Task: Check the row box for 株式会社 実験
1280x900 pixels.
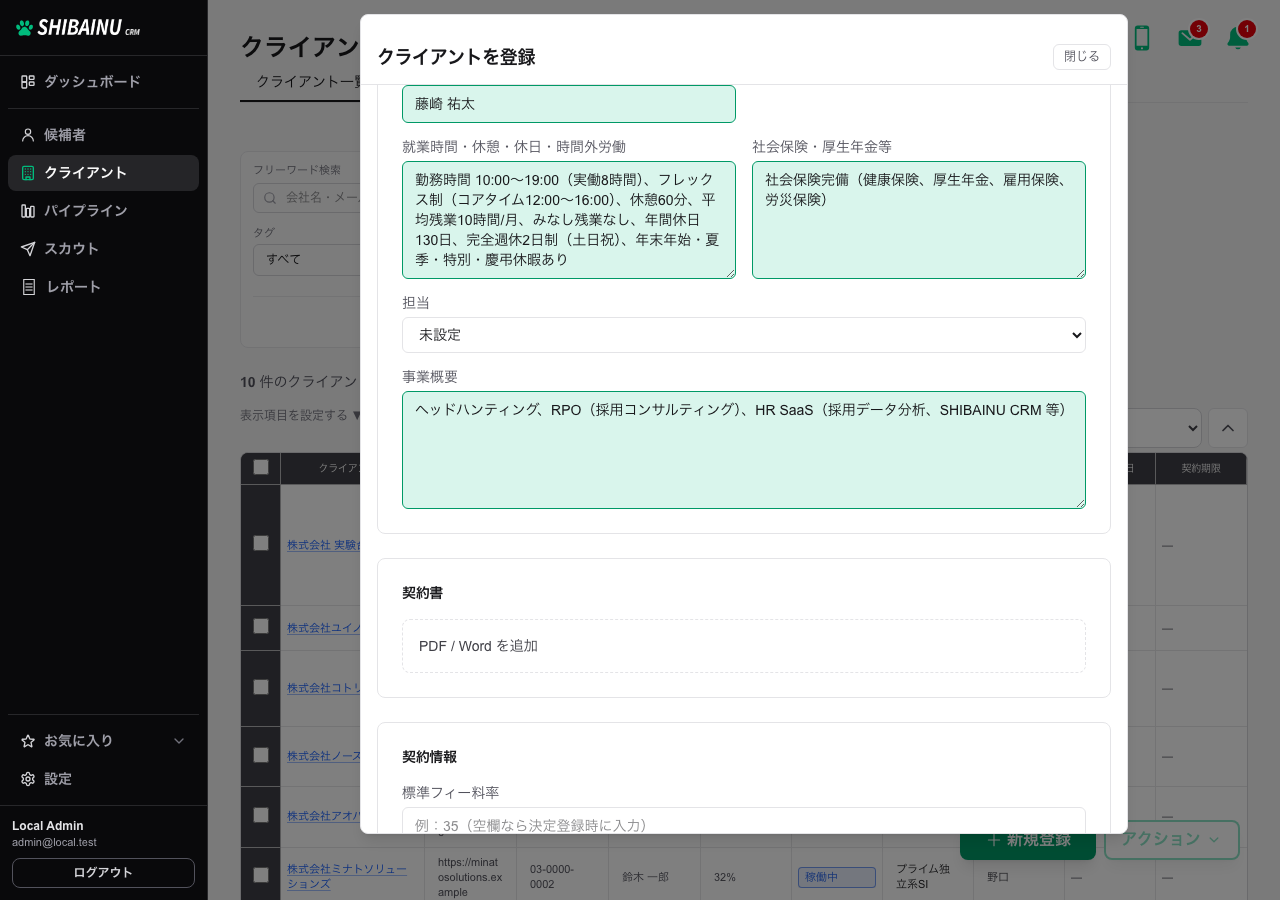Action: pos(261,543)
